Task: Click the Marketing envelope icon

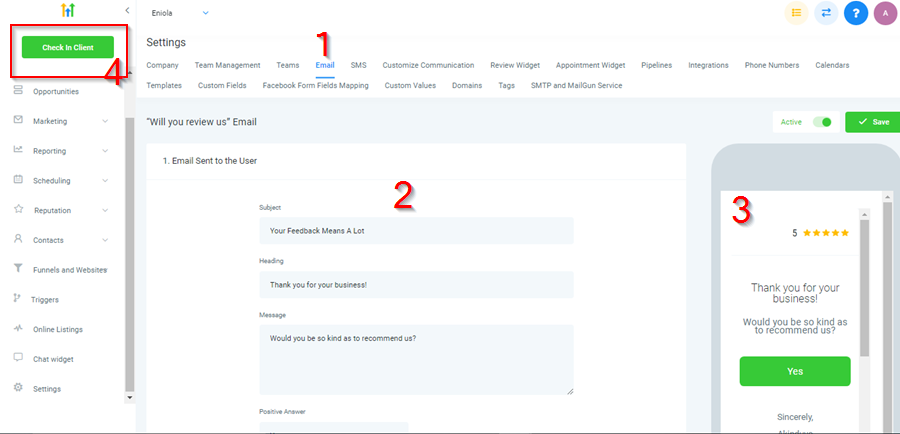Action: click(18, 120)
